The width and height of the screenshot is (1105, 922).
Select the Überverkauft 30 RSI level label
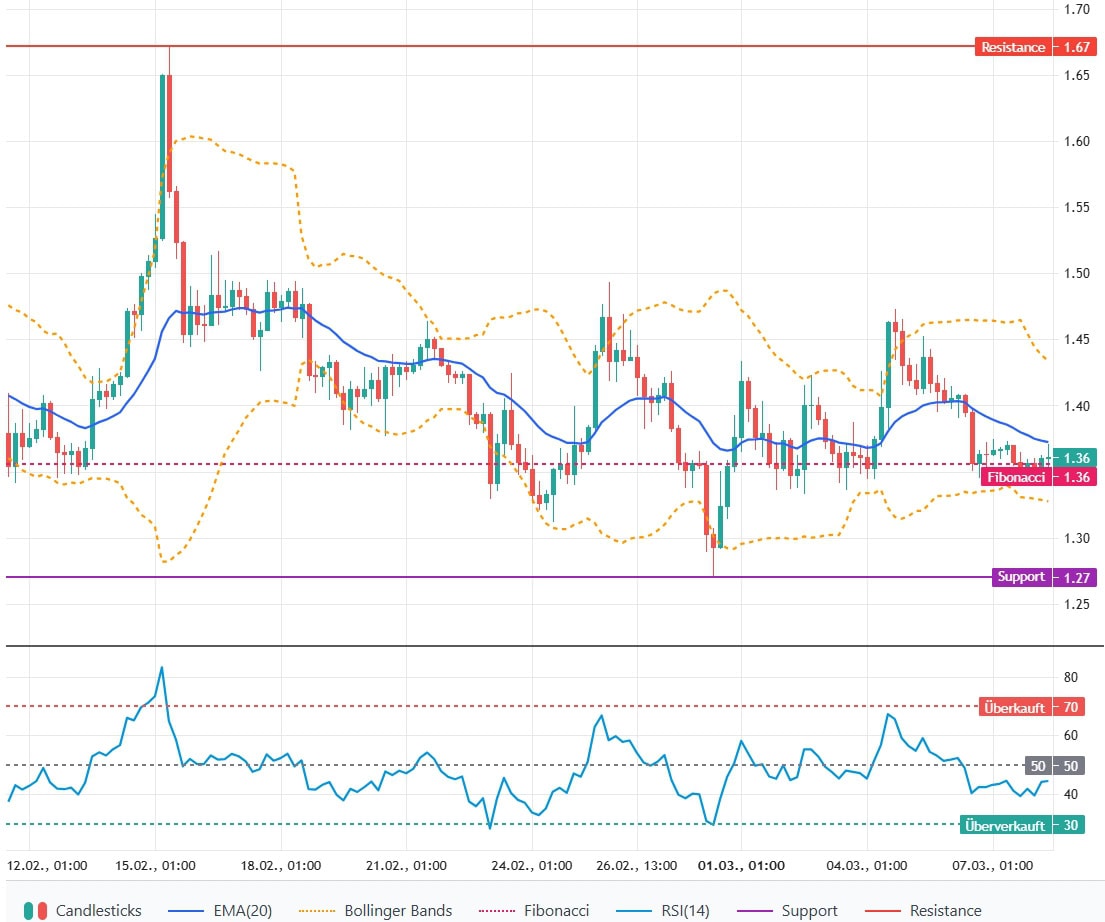point(1022,825)
